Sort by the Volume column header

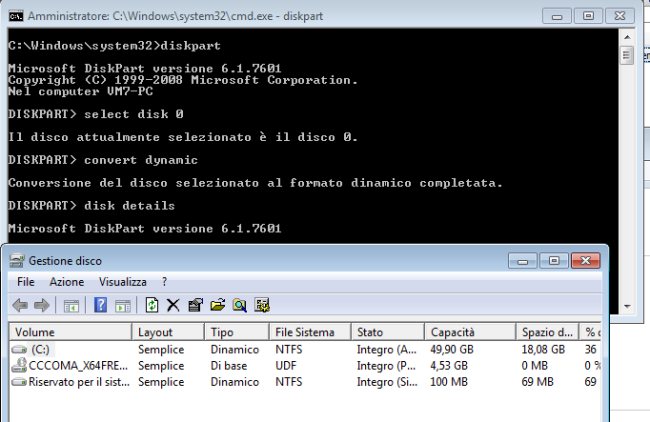click(70, 332)
